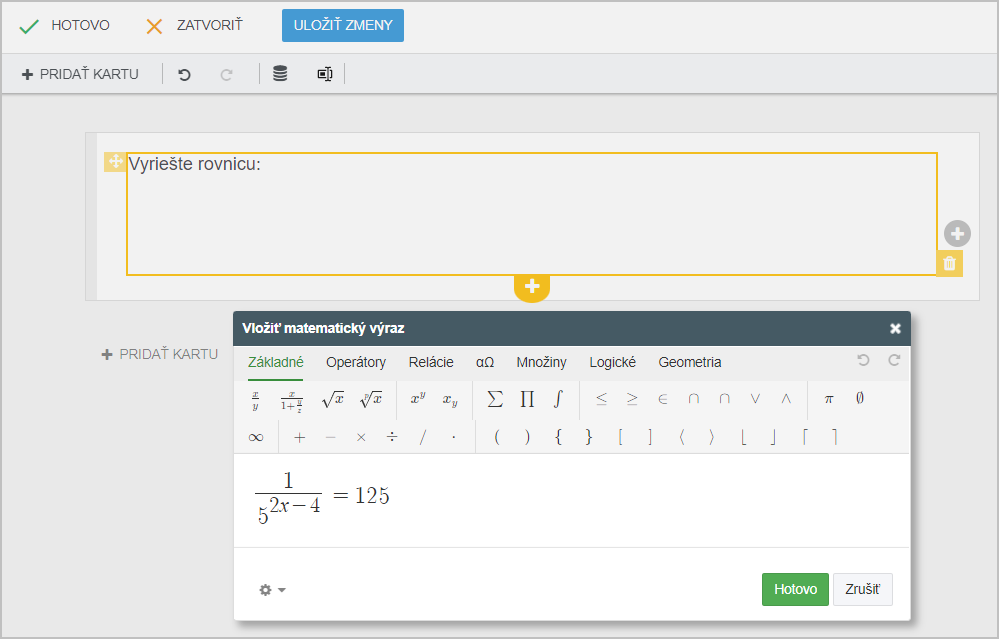Image resolution: width=999 pixels, height=639 pixels.
Task: Click the database icon in toolbar
Action: tap(280, 74)
